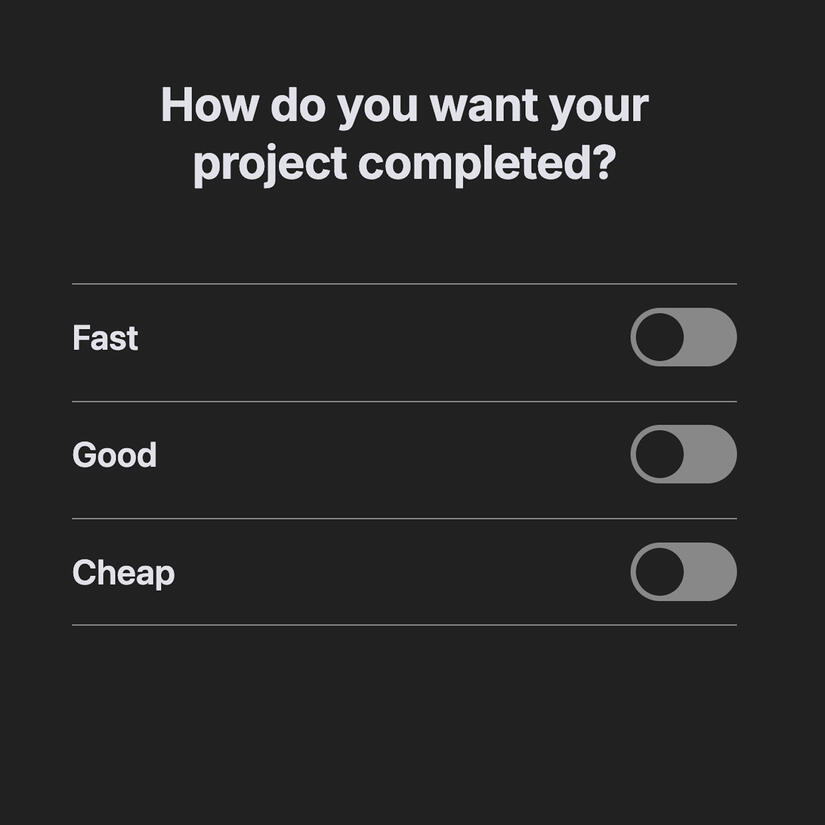This screenshot has width=825, height=825.
Task: Click the "project completed?" heading line
Action: pos(404,163)
